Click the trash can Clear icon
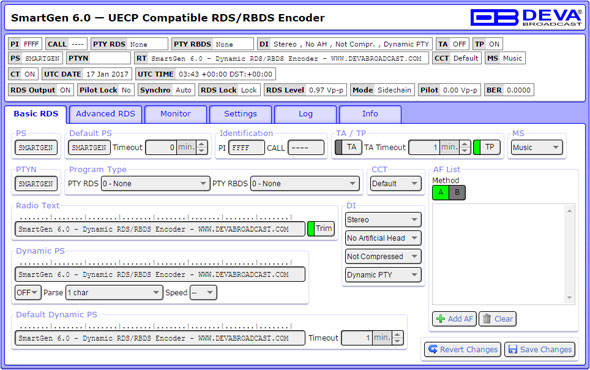Viewport: 590px width, 370px height. 487,319
